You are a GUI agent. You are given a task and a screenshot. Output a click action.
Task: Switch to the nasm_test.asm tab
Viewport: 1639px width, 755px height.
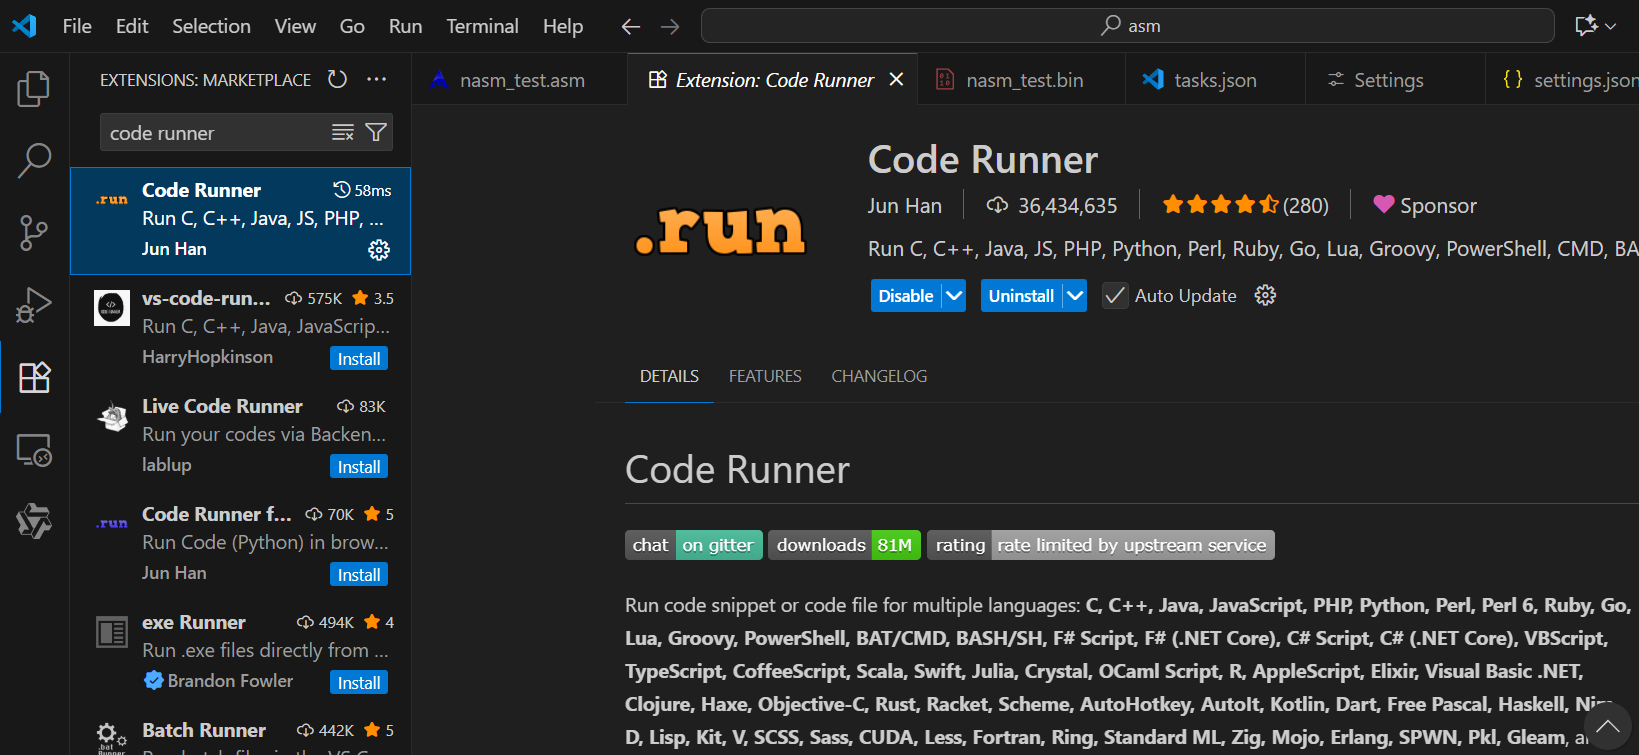tap(520, 79)
